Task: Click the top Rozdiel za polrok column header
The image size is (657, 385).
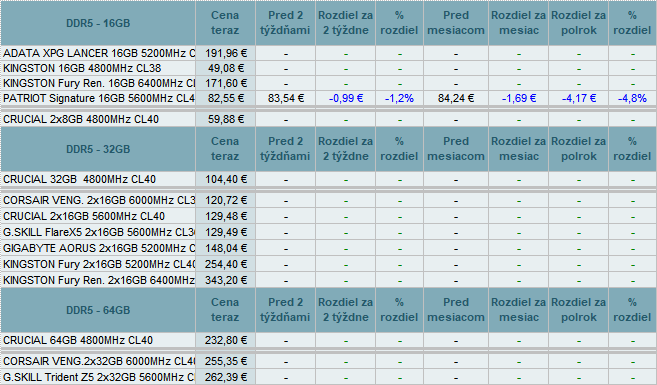Action: pyautogui.click(x=578, y=23)
